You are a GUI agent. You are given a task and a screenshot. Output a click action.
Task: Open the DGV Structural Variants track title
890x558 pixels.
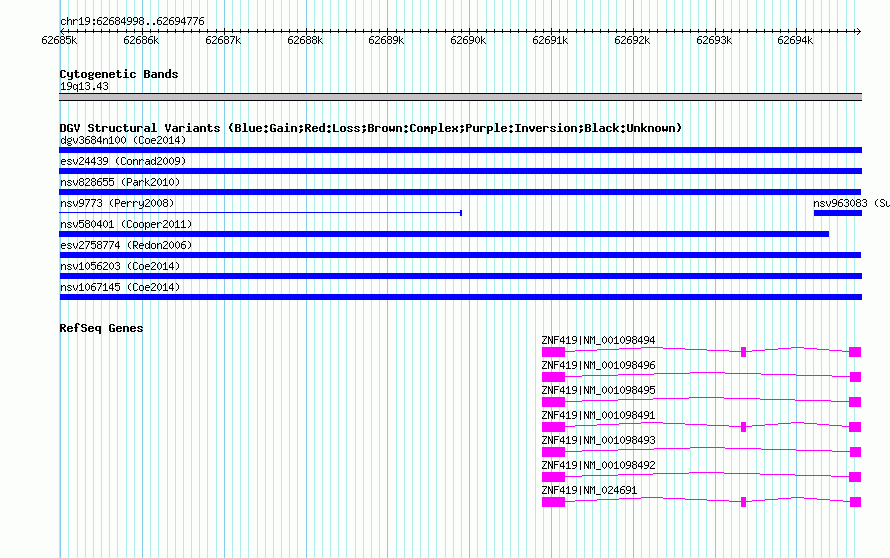[x=371, y=128]
